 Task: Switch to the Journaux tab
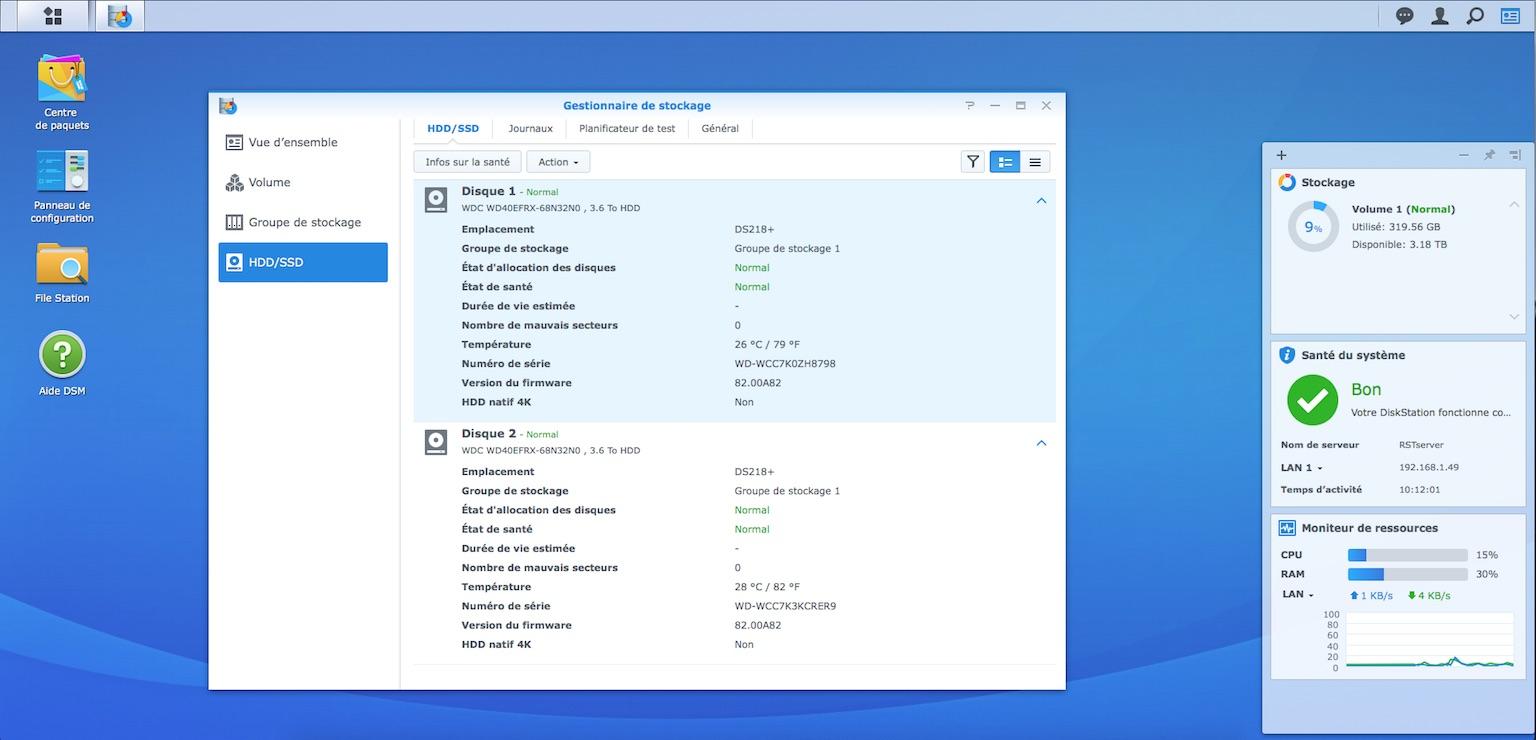click(x=530, y=129)
